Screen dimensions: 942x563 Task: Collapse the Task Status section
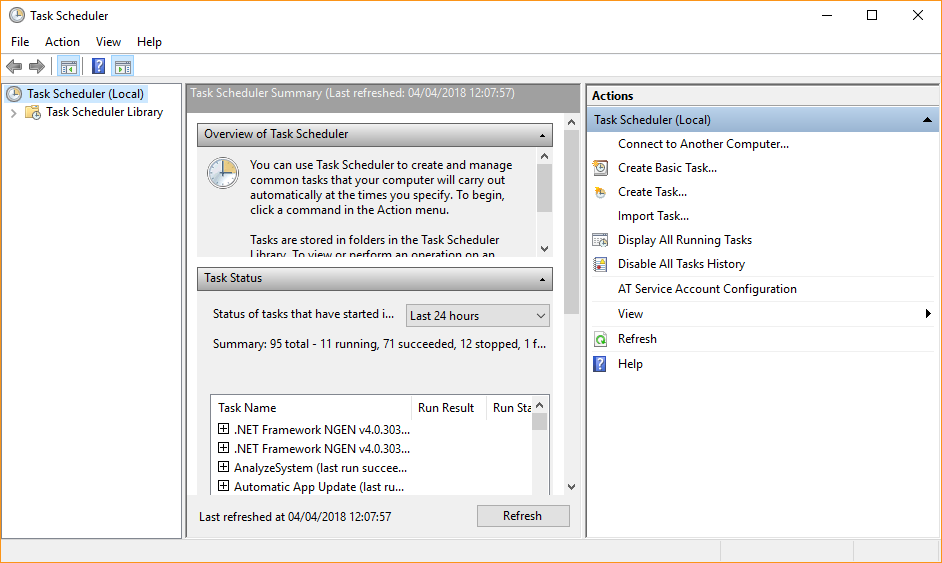tap(542, 279)
